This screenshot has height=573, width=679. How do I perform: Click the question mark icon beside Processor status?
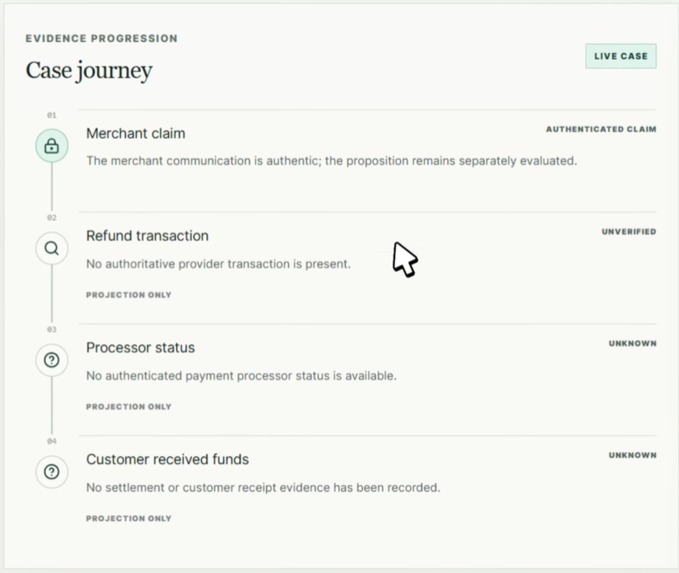pyautogui.click(x=52, y=360)
